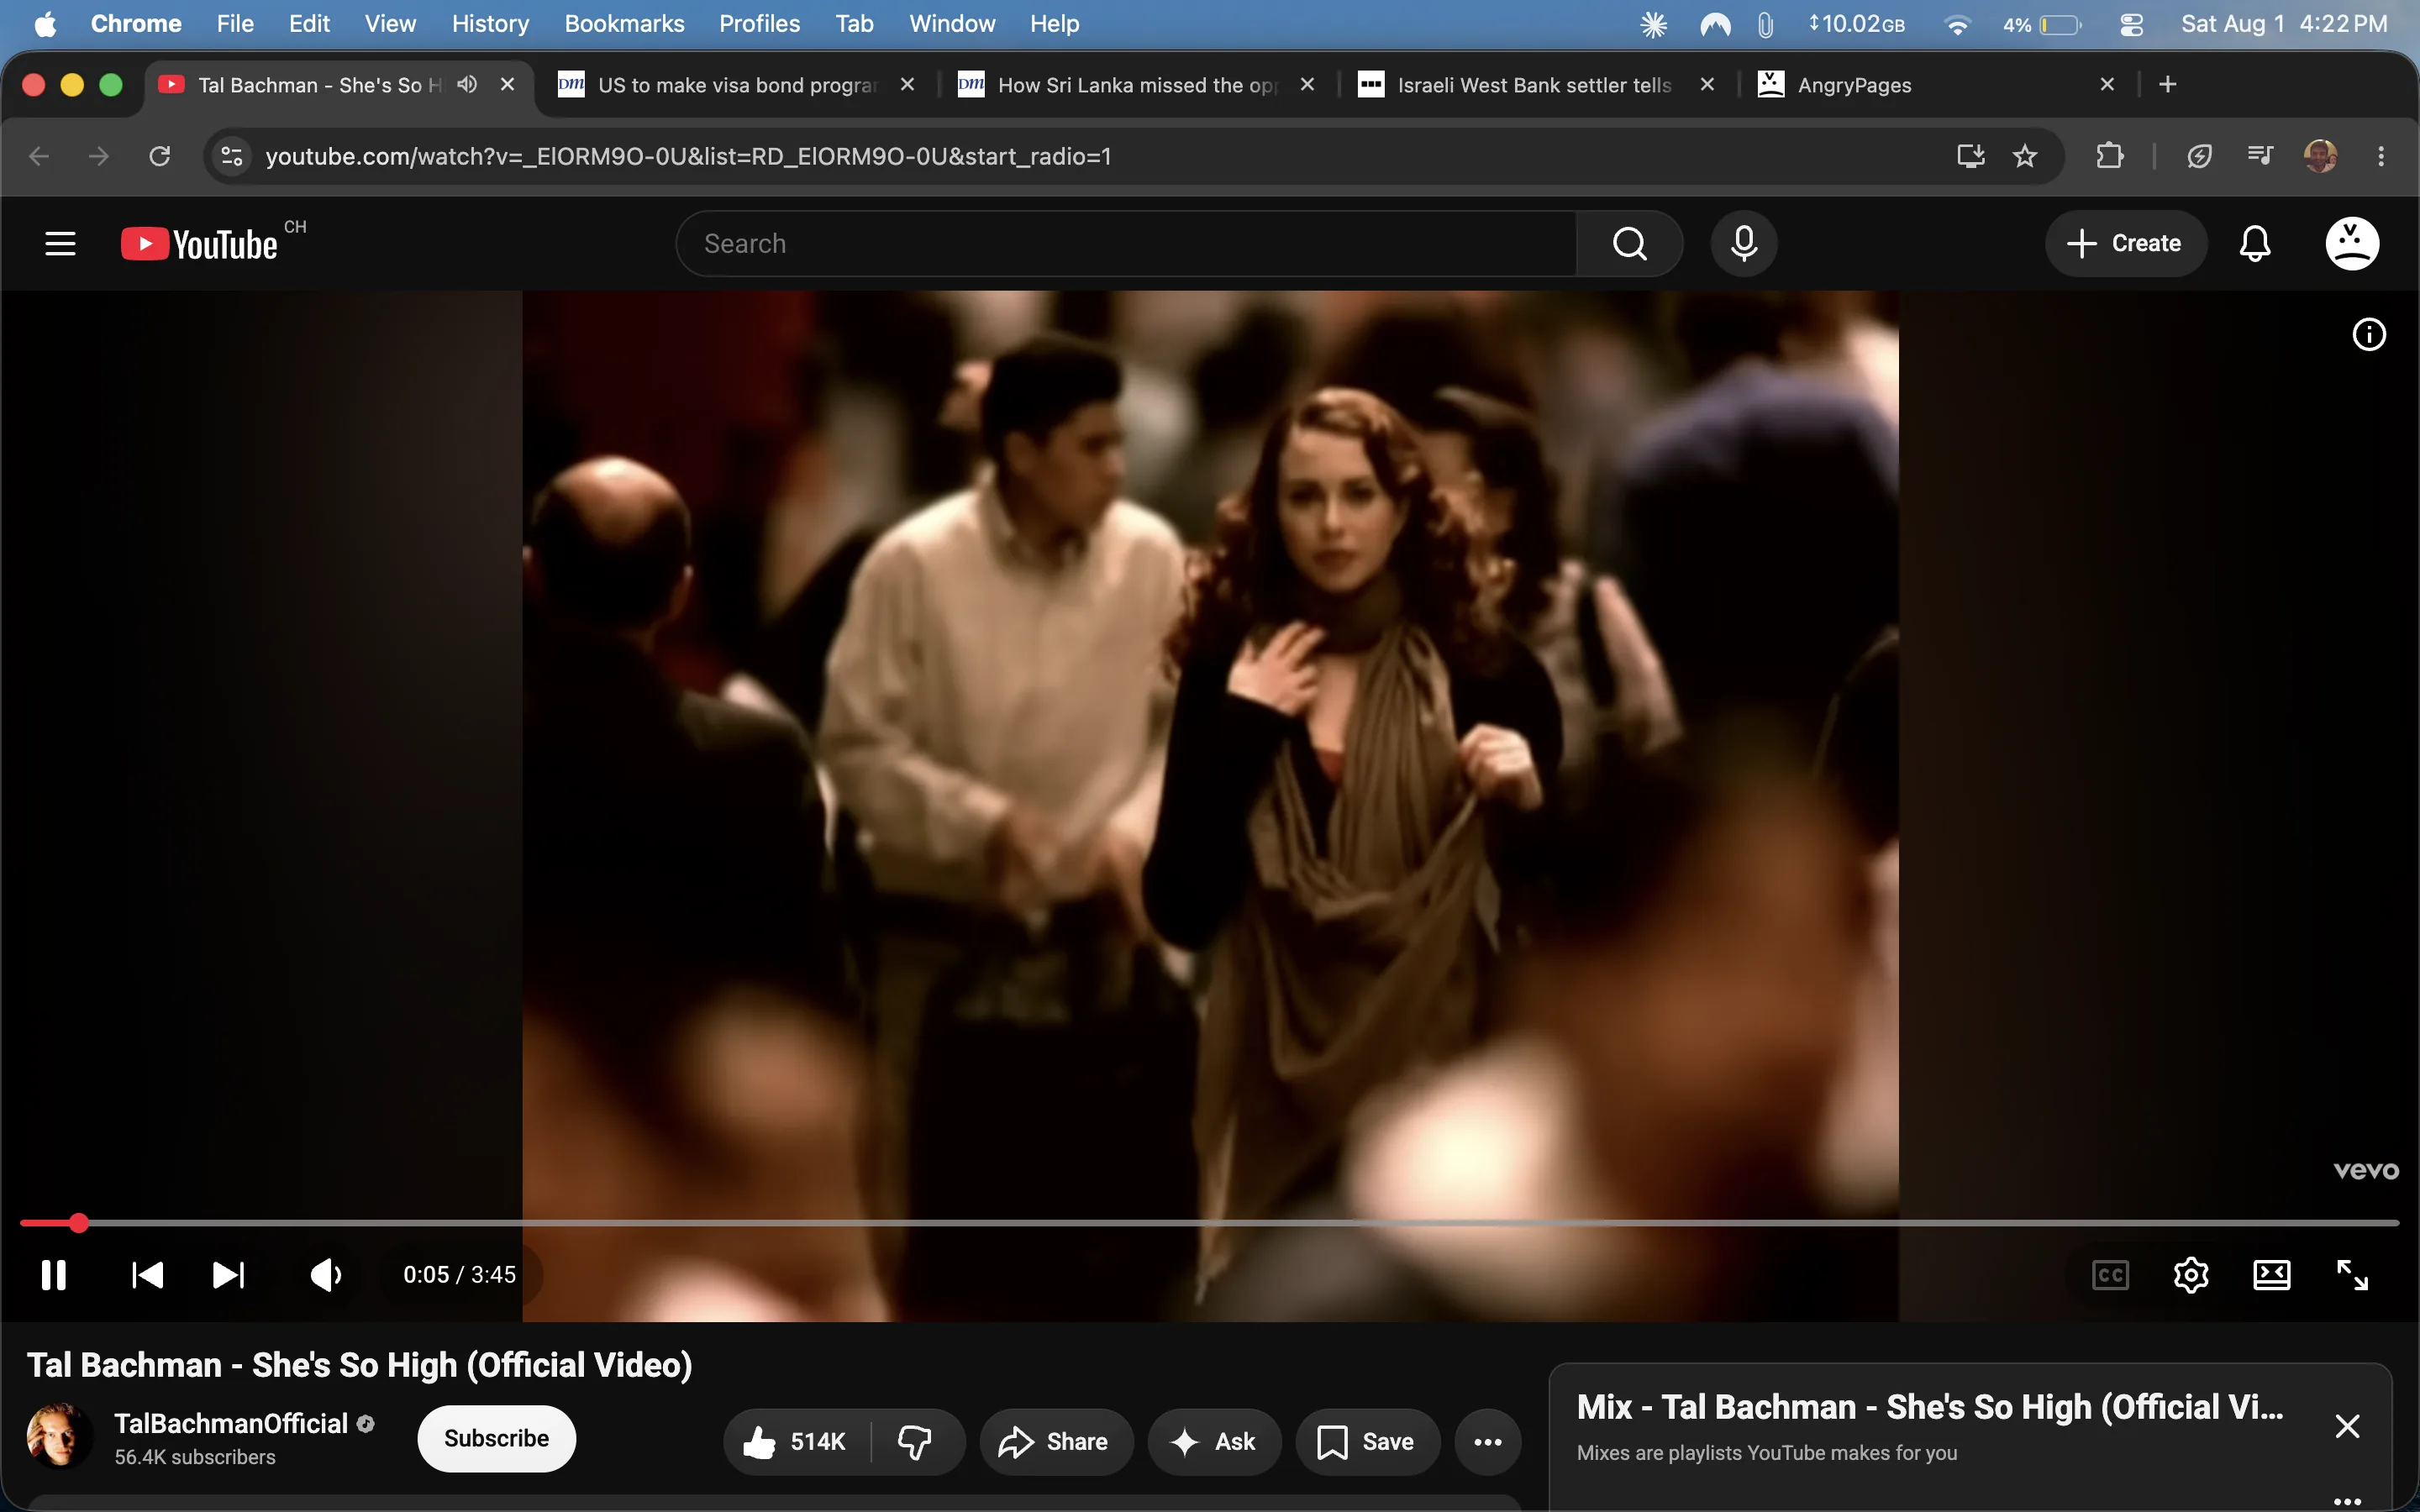This screenshot has height=1512, width=2420.
Task: Switch to theater mode
Action: click(x=2272, y=1275)
